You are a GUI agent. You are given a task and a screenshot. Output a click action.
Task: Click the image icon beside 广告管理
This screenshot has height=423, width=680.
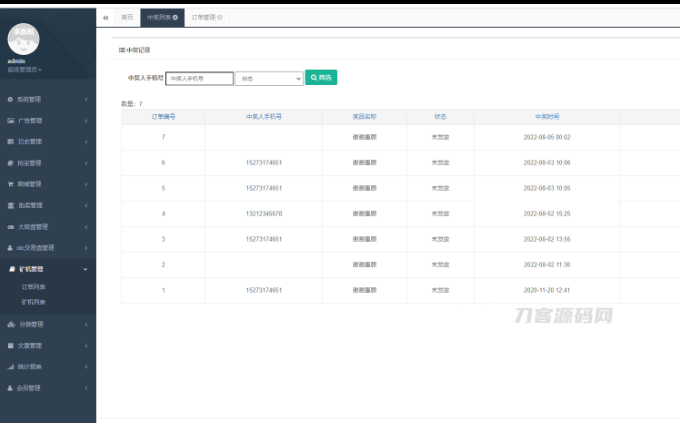tap(10, 121)
